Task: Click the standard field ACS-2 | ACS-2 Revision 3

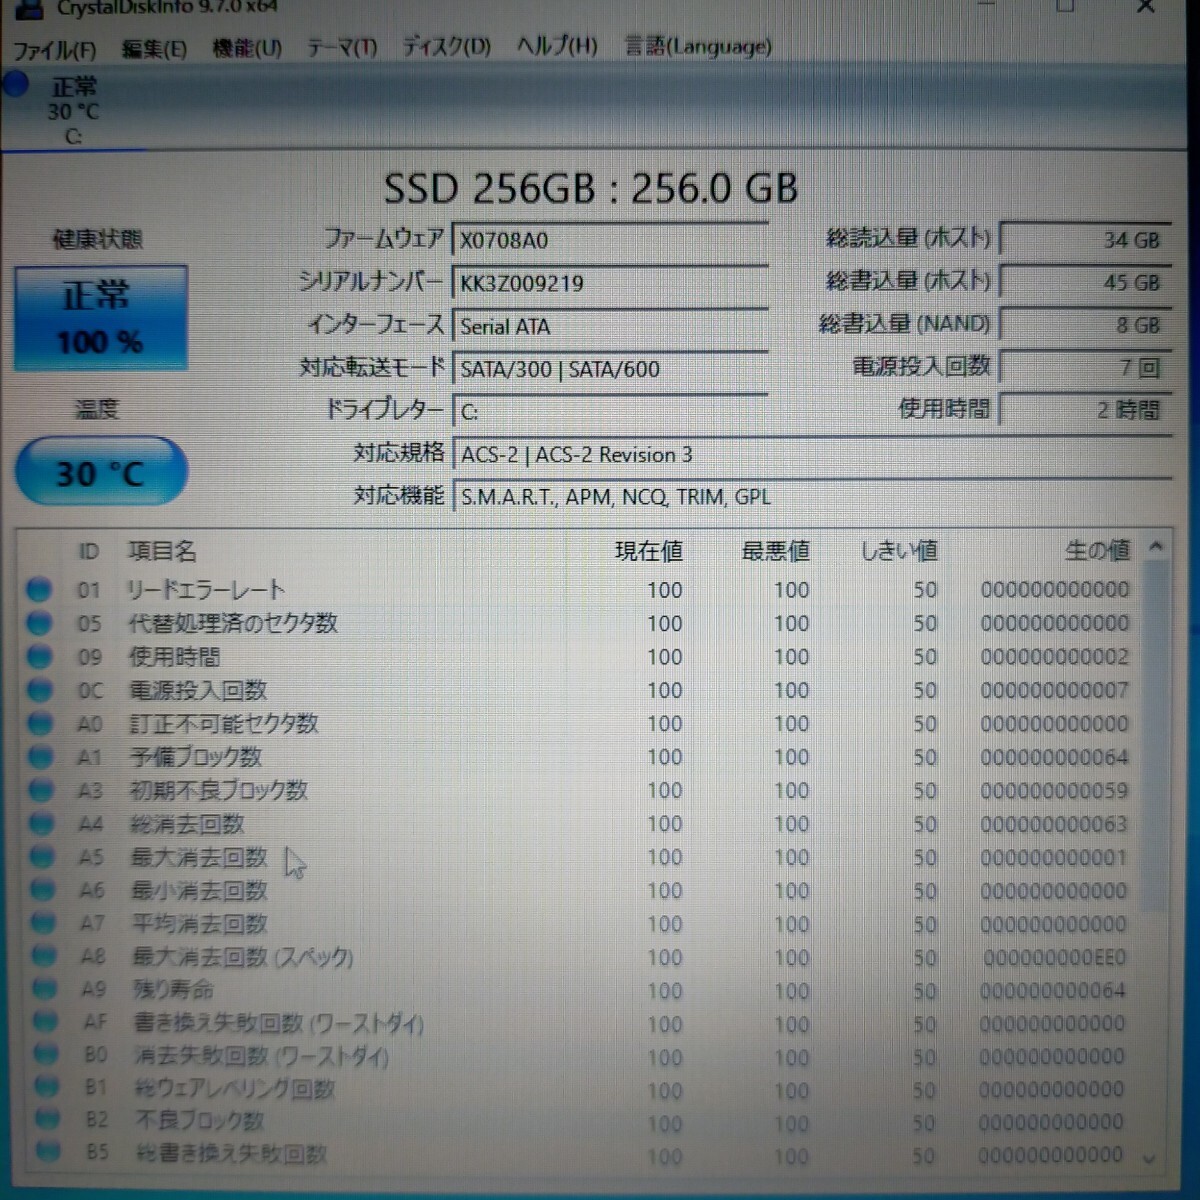Action: pos(812,455)
